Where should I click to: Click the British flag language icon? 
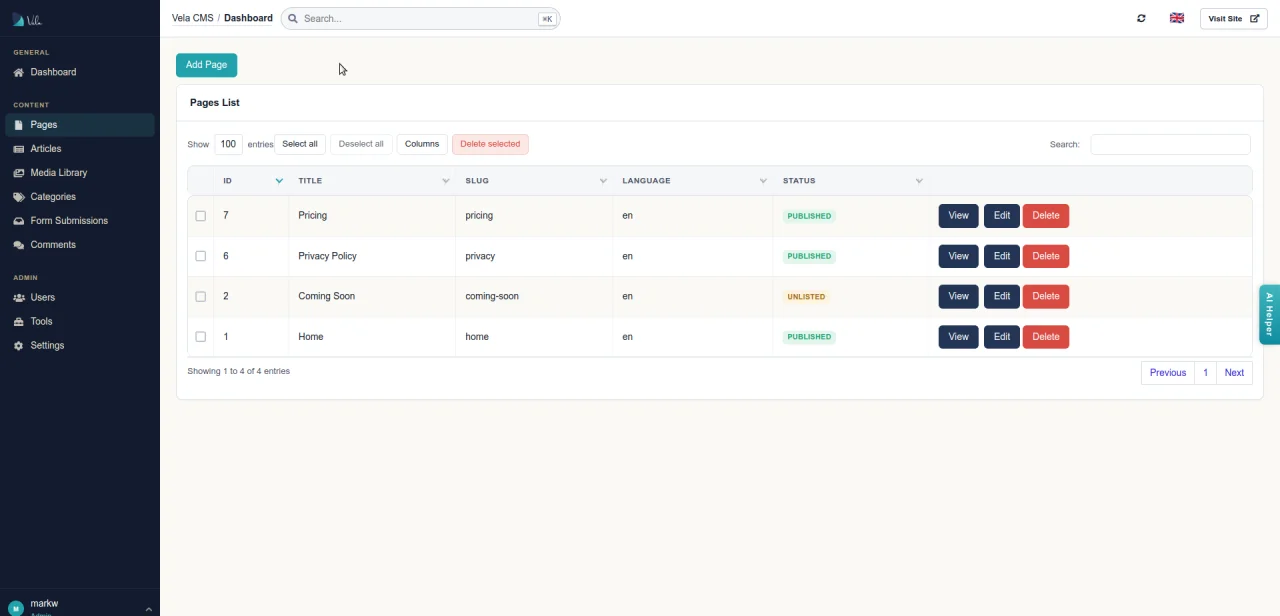pyautogui.click(x=1176, y=17)
